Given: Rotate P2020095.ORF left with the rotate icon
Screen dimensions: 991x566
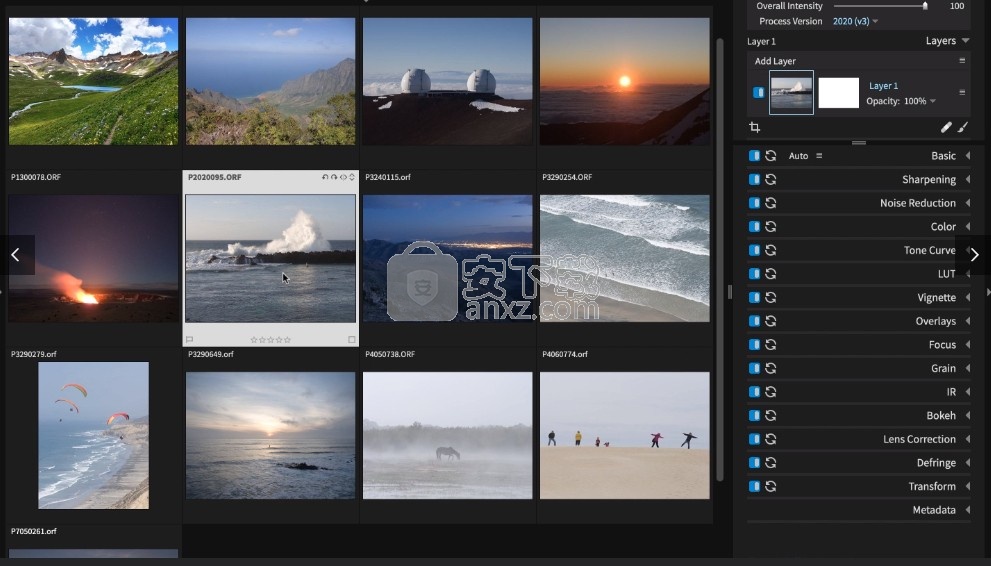Looking at the screenshot, I should (325, 178).
